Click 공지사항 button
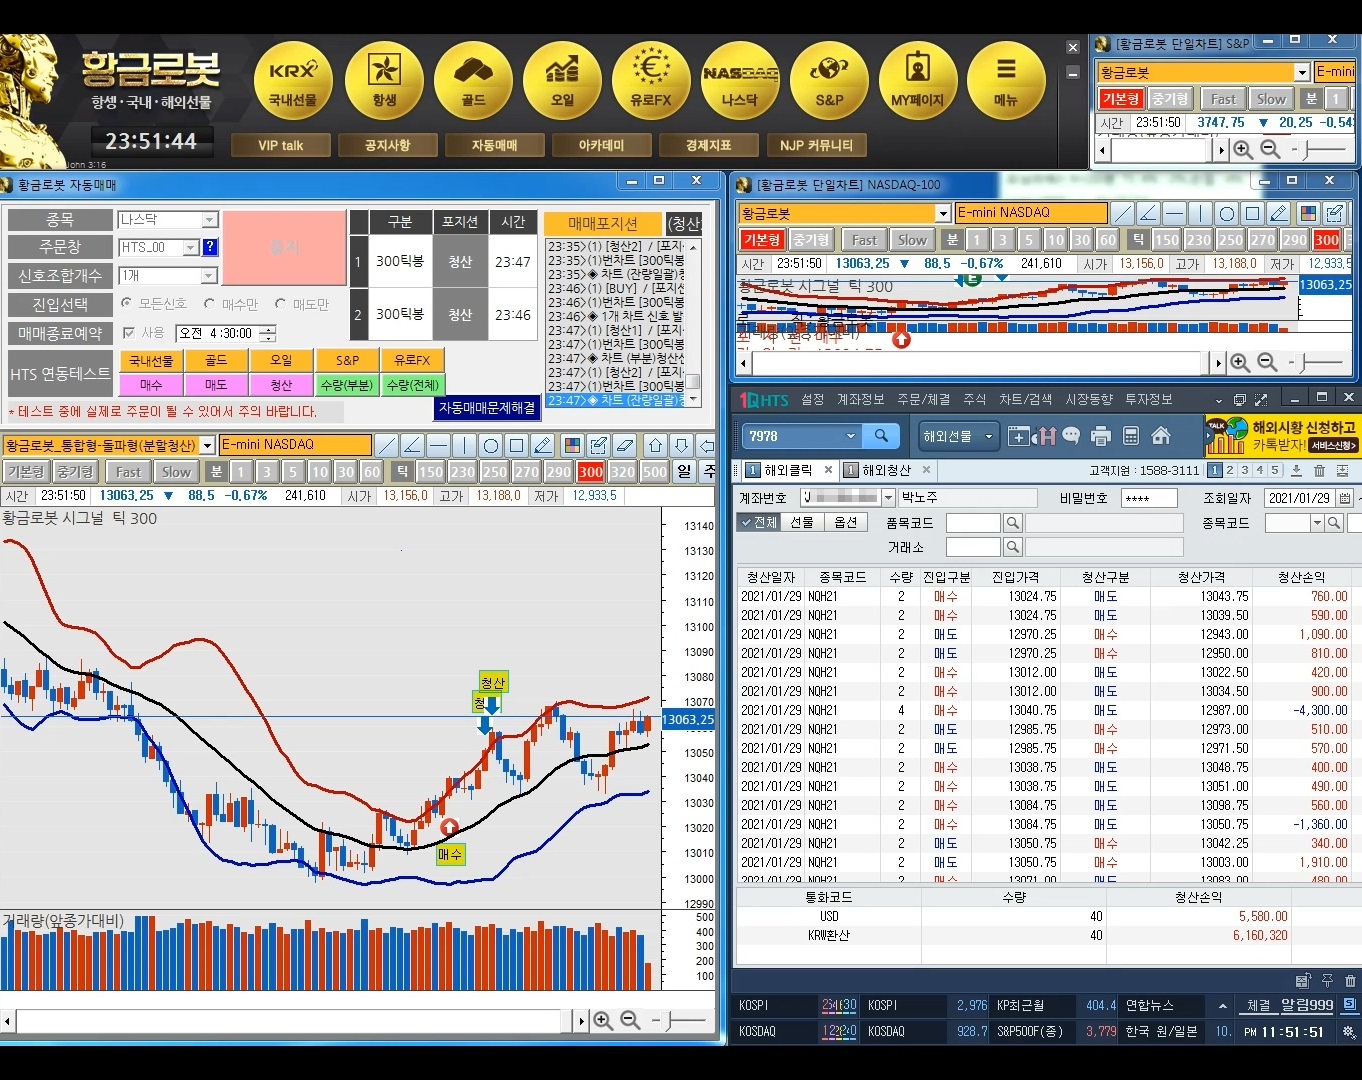 point(387,145)
